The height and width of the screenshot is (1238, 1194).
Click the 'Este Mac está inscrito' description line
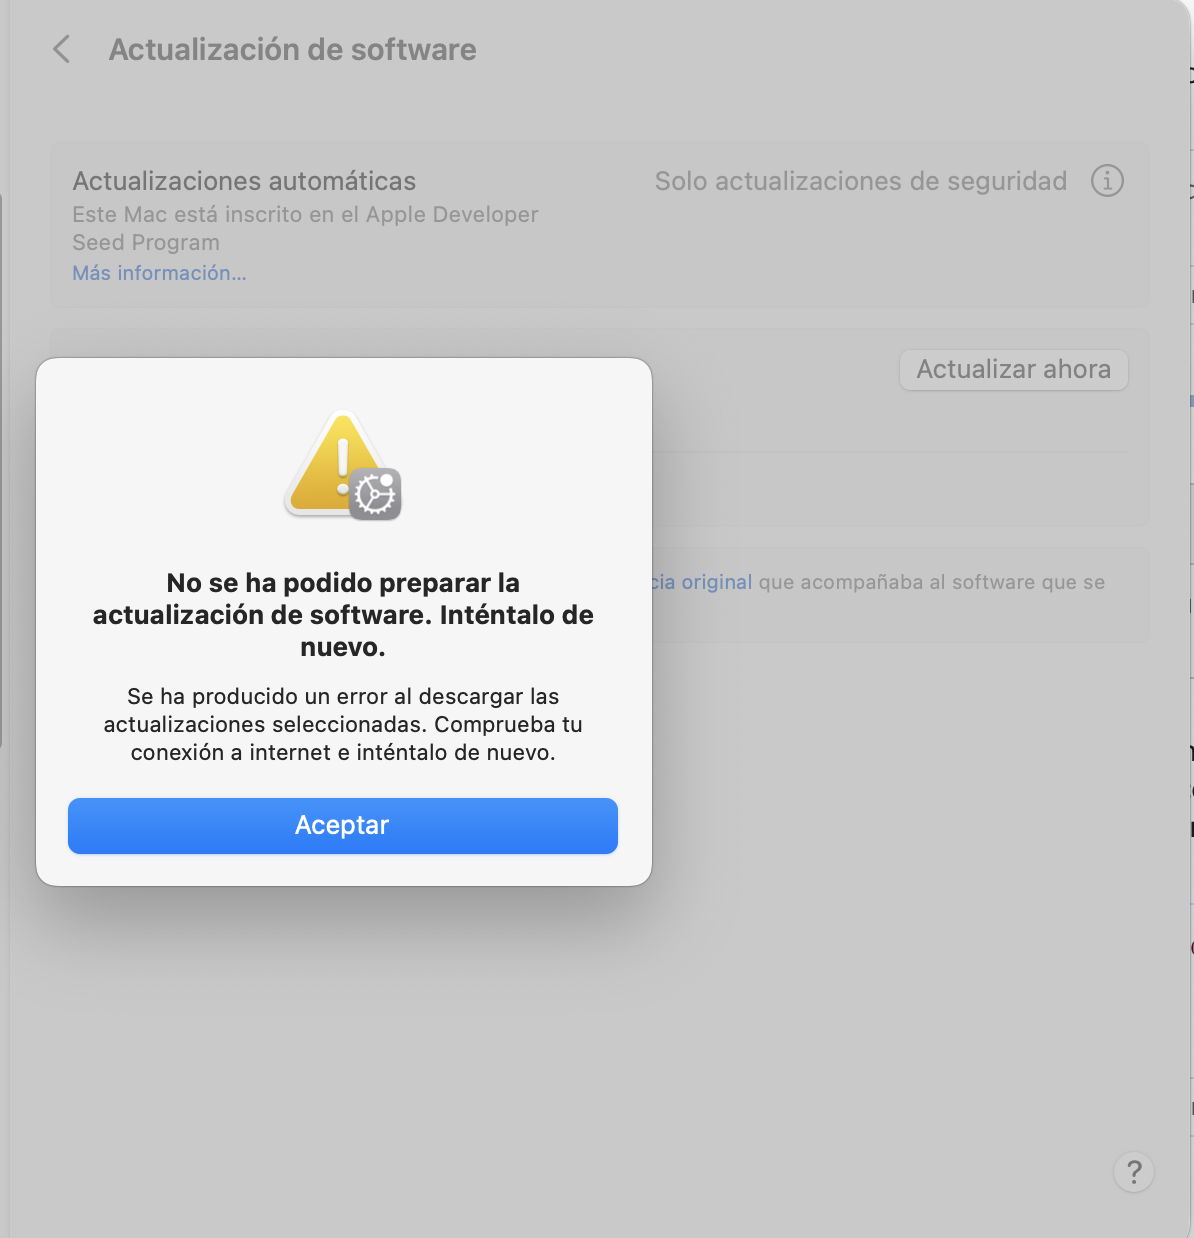305,214
